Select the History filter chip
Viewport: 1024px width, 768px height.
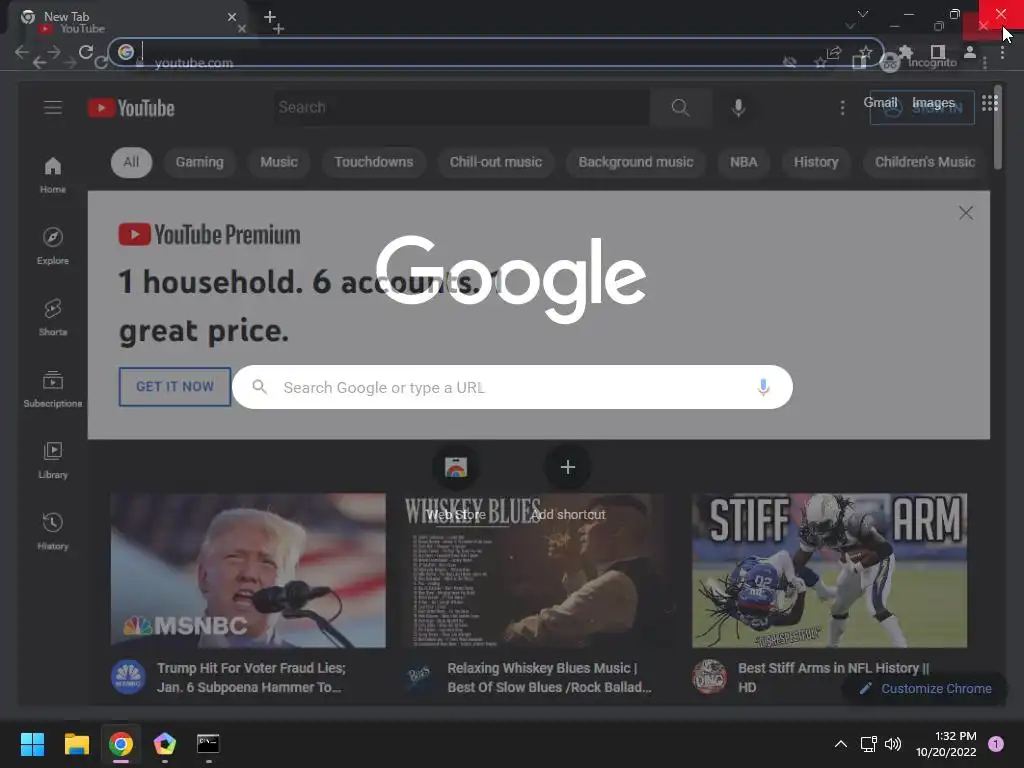click(816, 162)
